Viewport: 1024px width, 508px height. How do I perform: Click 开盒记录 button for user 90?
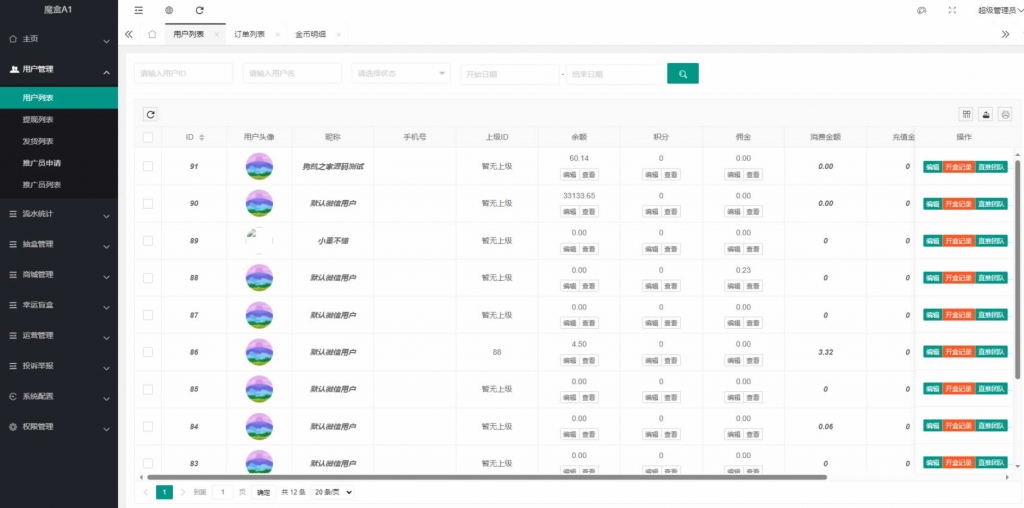tap(957, 204)
